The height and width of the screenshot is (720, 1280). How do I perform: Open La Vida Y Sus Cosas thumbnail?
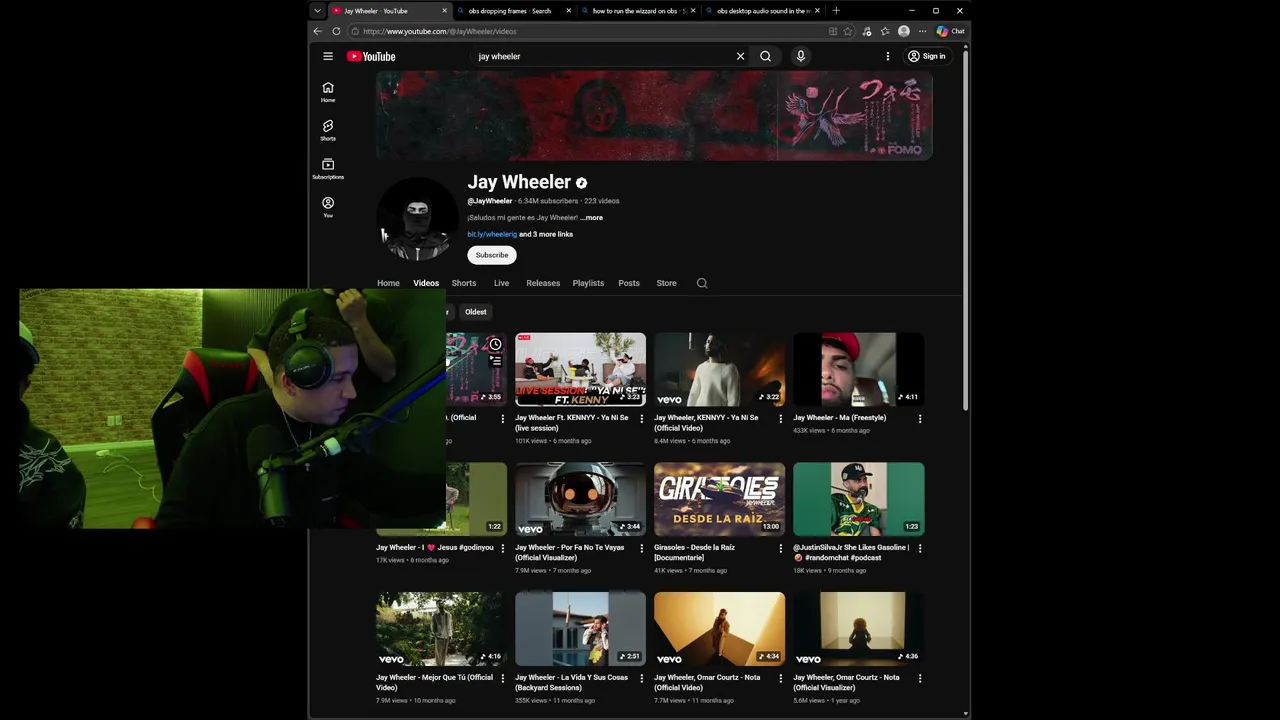click(580, 629)
